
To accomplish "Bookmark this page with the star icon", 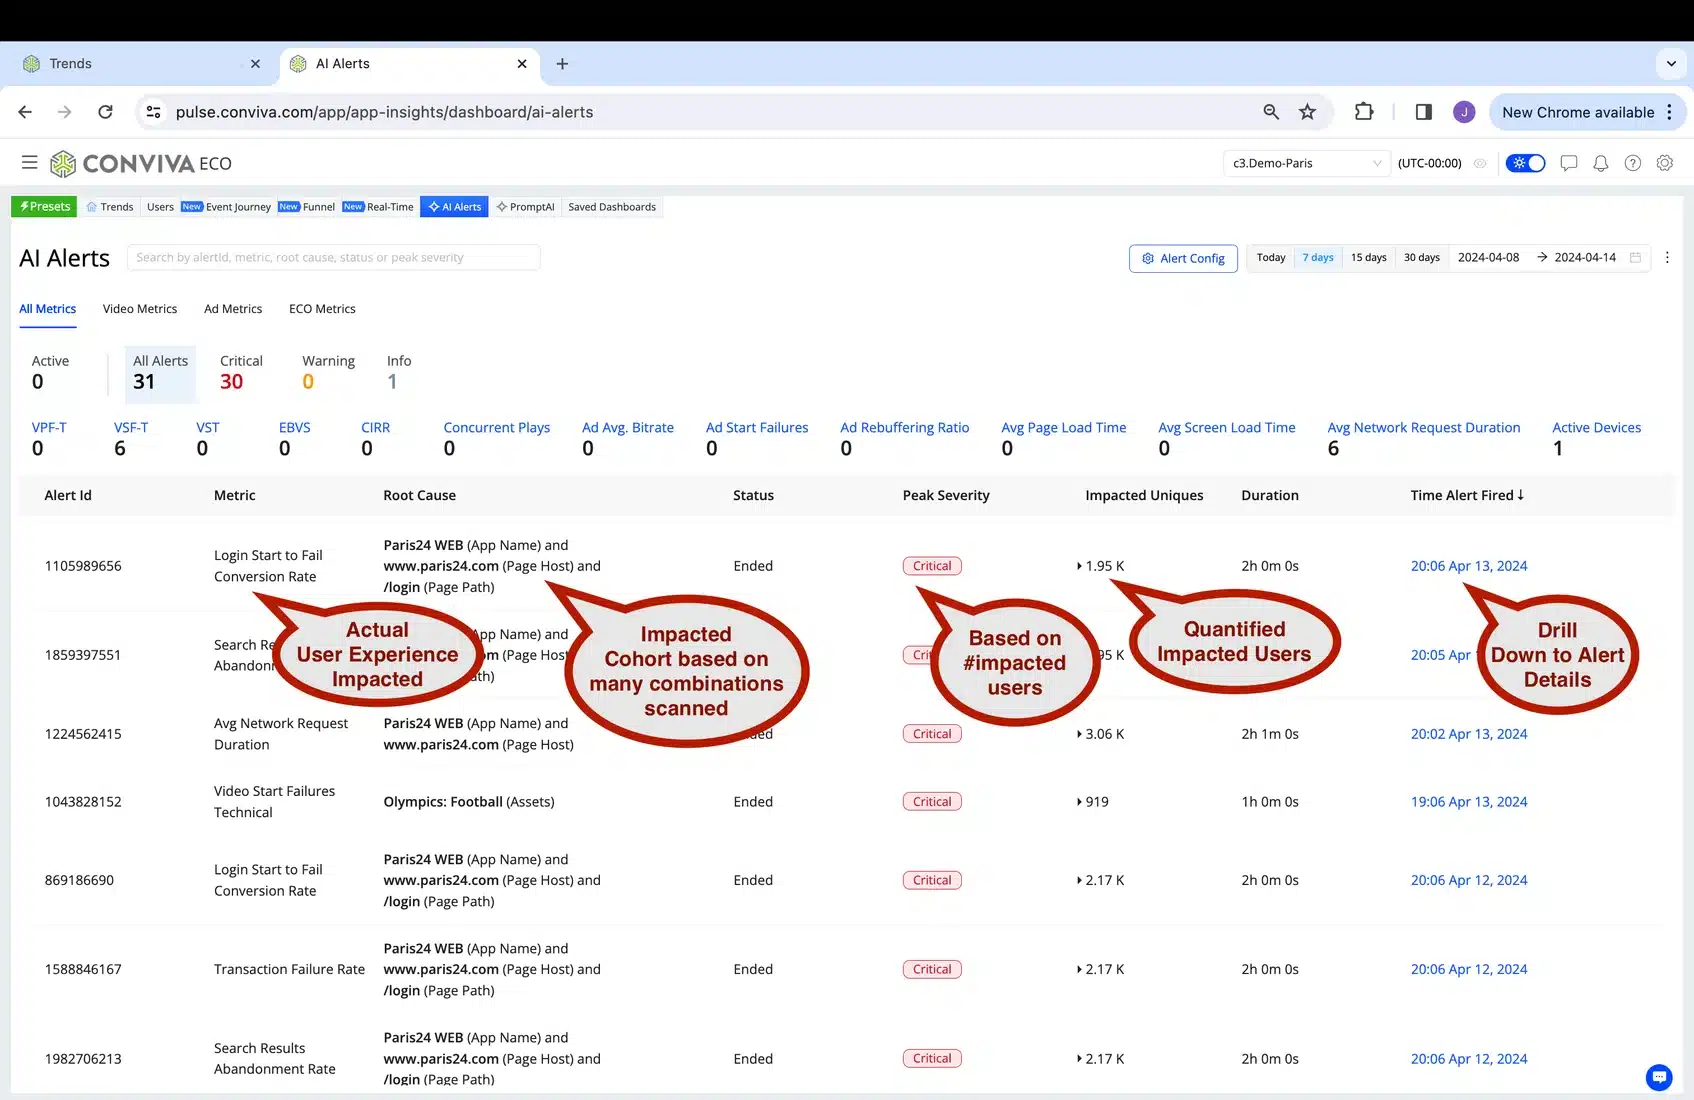I will (1307, 112).
